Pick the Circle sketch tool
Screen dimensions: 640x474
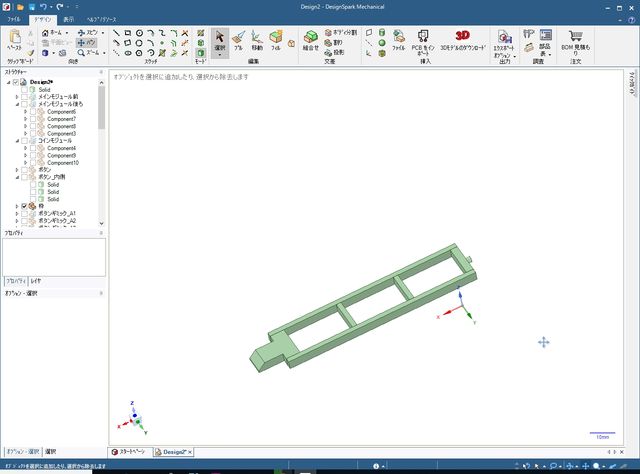(139, 33)
